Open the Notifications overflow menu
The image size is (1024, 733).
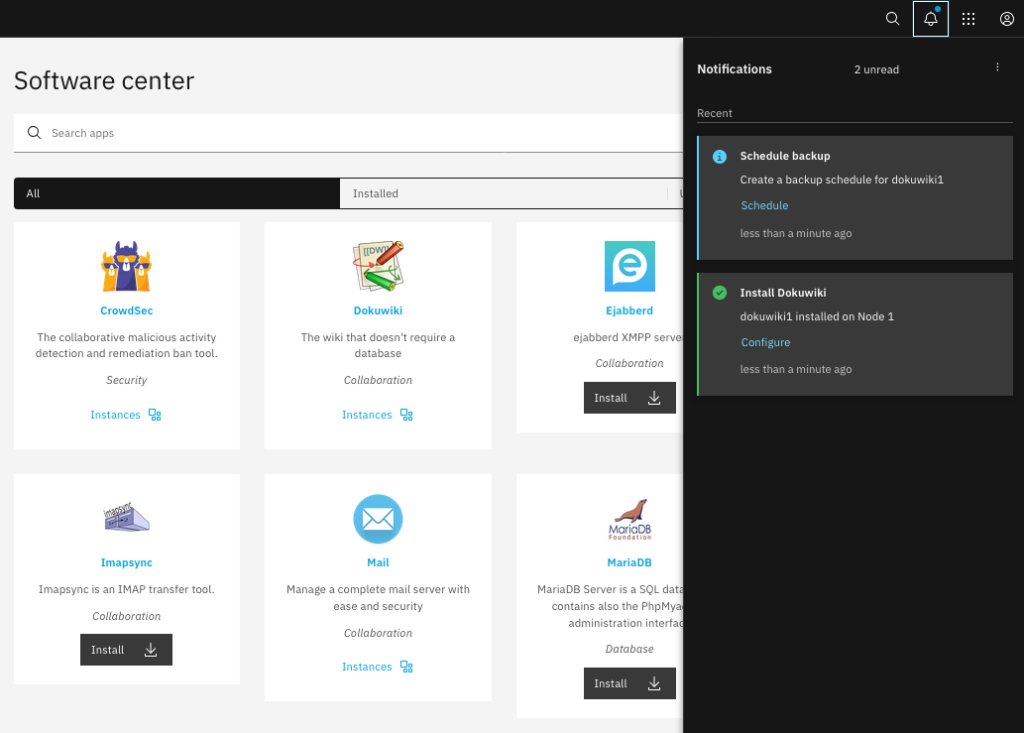(x=997, y=67)
